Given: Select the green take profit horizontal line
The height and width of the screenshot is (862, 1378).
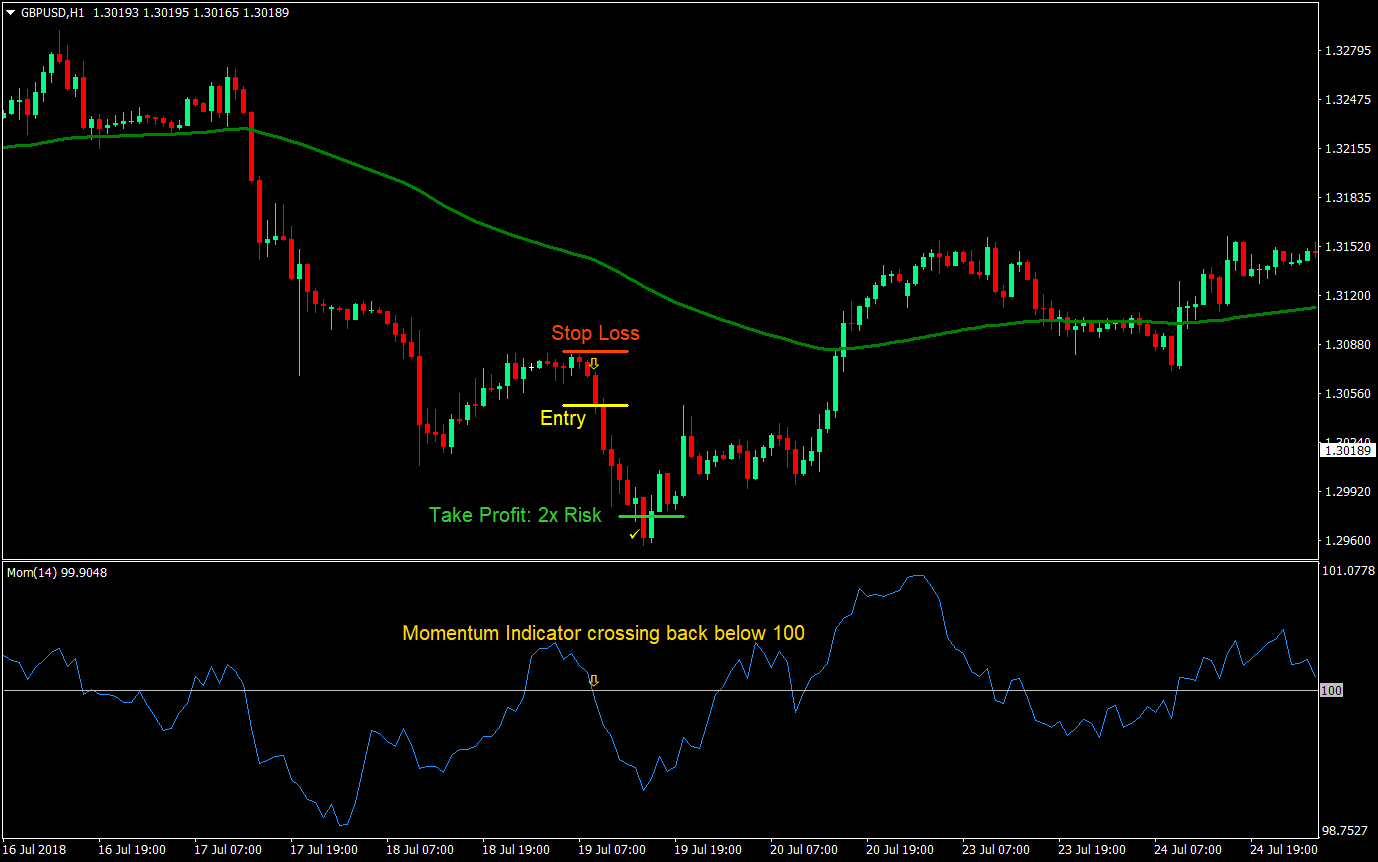Looking at the screenshot, I should (651, 516).
